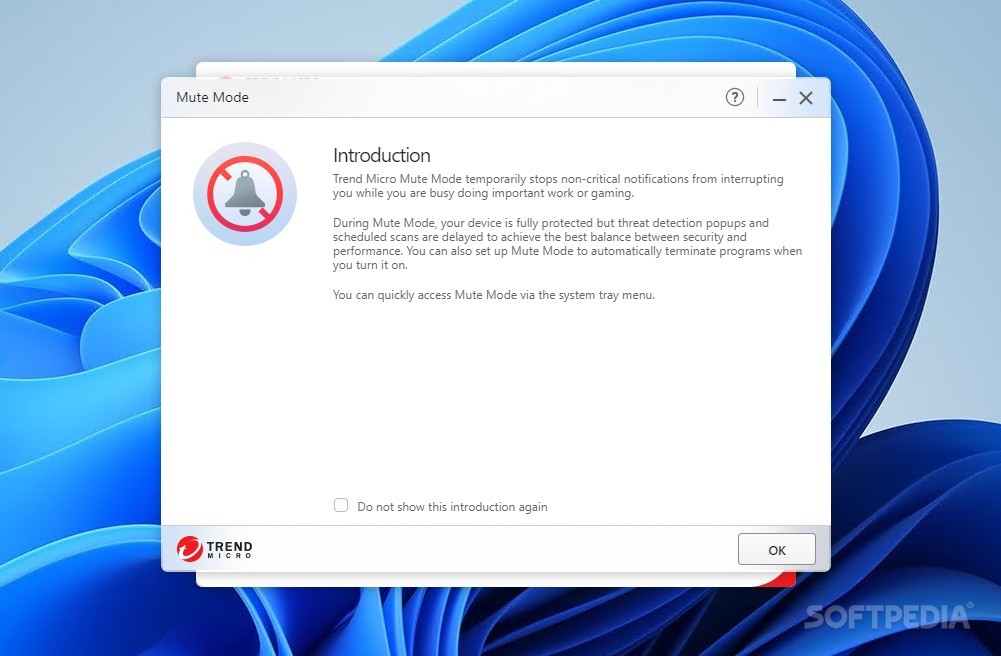Click text 'You can quickly access Mute Mode'
The image size is (1001, 656).
click(424, 295)
